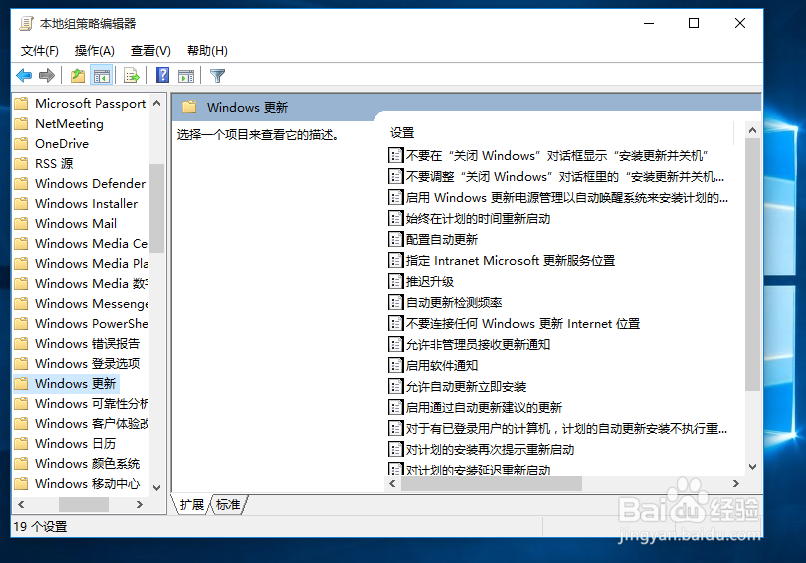Select the 自动更新检测频率 setting

(454, 302)
